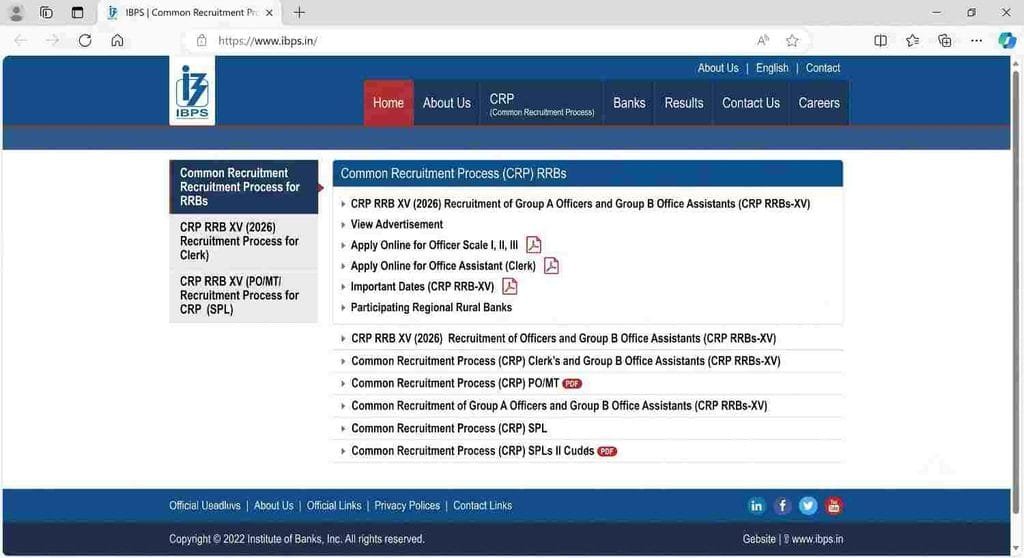The height and width of the screenshot is (558, 1024).
Task: Select CRP RRB XV (PO/MT/ SPL) sidebar item
Action: click(x=244, y=295)
